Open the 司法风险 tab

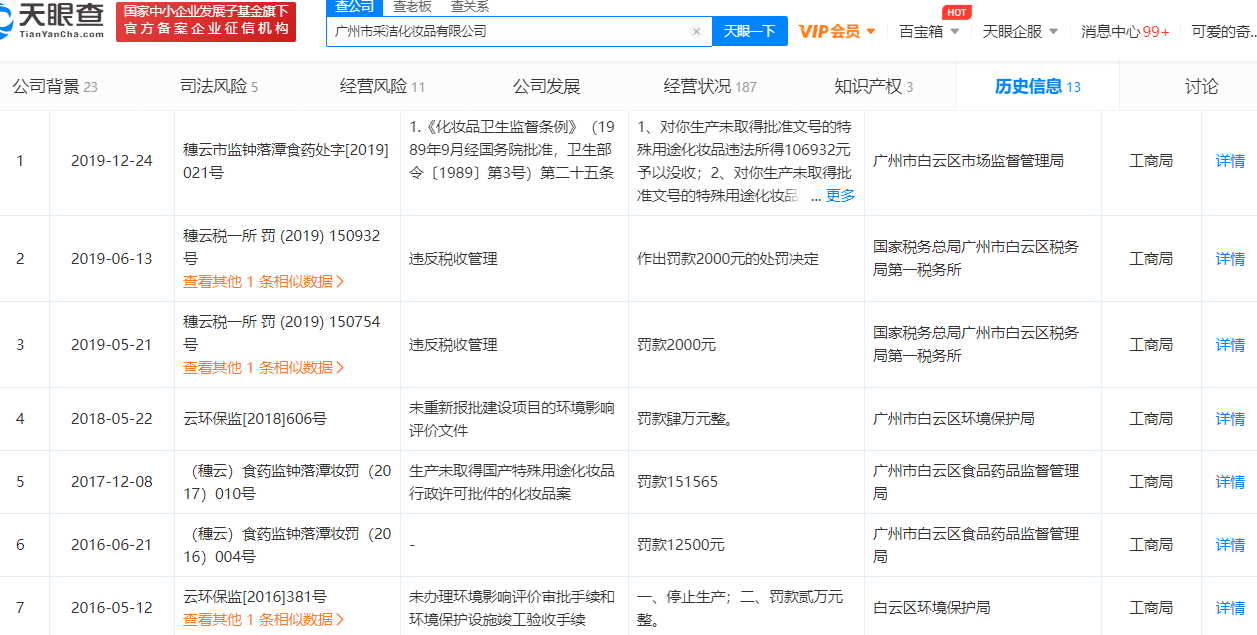pyautogui.click(x=219, y=87)
